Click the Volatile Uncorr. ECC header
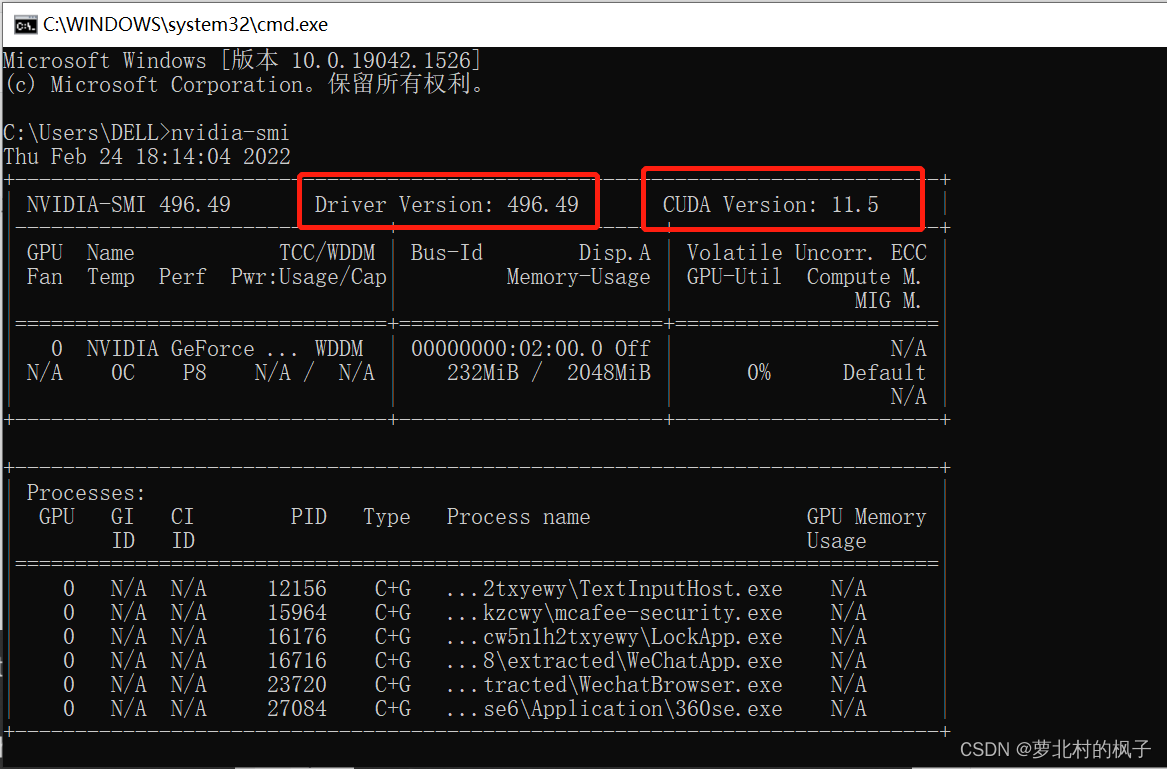The width and height of the screenshot is (1167, 769). coord(807,253)
